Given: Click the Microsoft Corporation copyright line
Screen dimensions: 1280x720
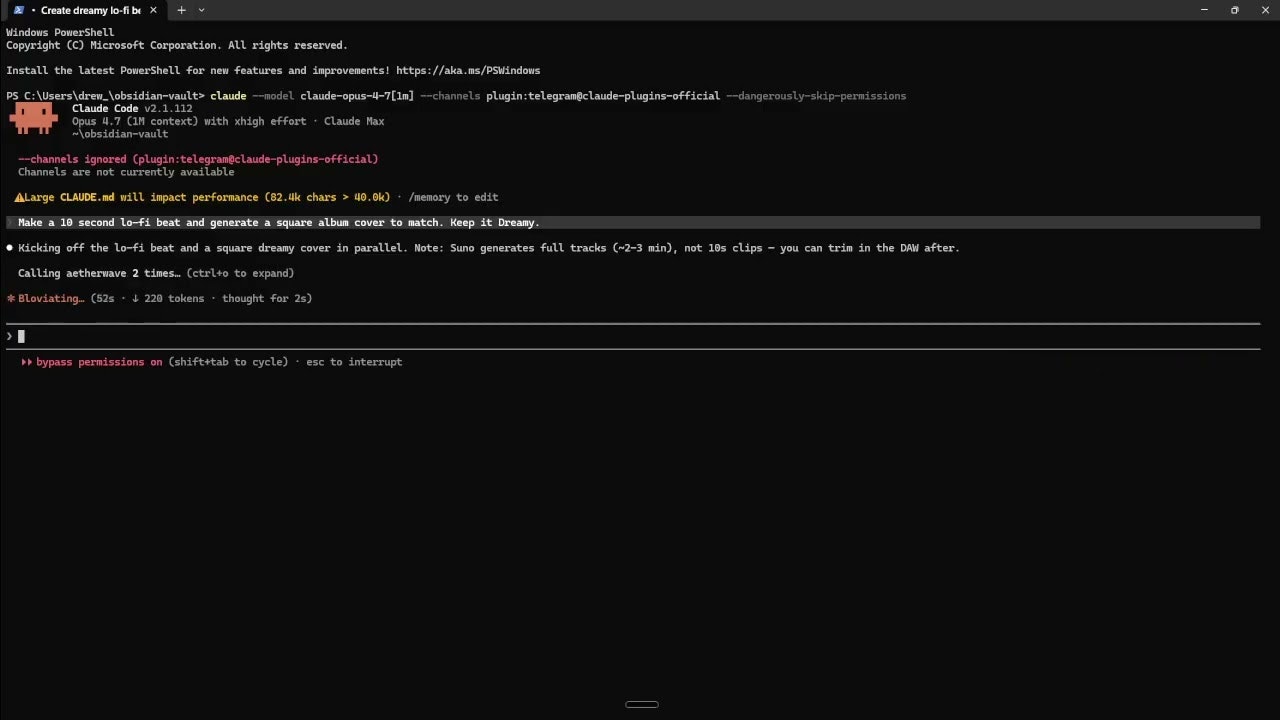Looking at the screenshot, I should tap(177, 45).
